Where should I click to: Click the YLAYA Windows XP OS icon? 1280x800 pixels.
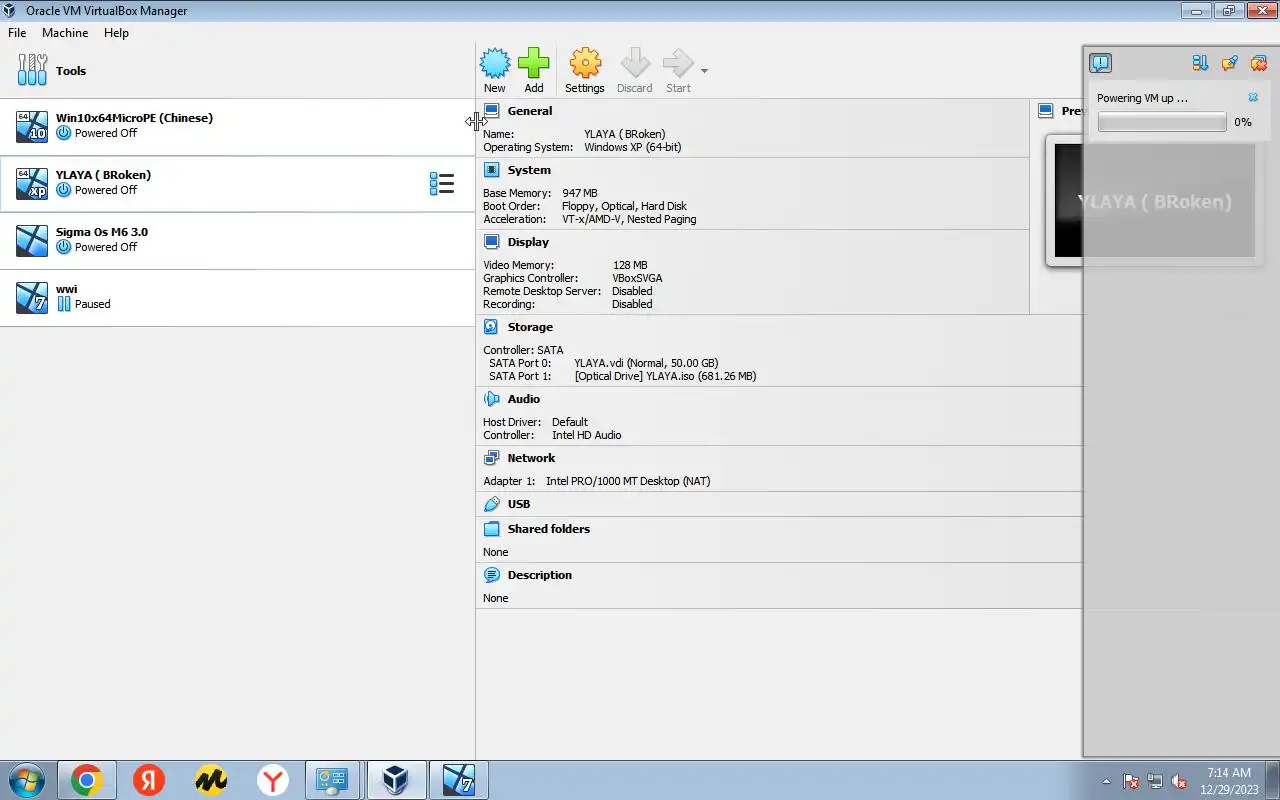pos(32,183)
